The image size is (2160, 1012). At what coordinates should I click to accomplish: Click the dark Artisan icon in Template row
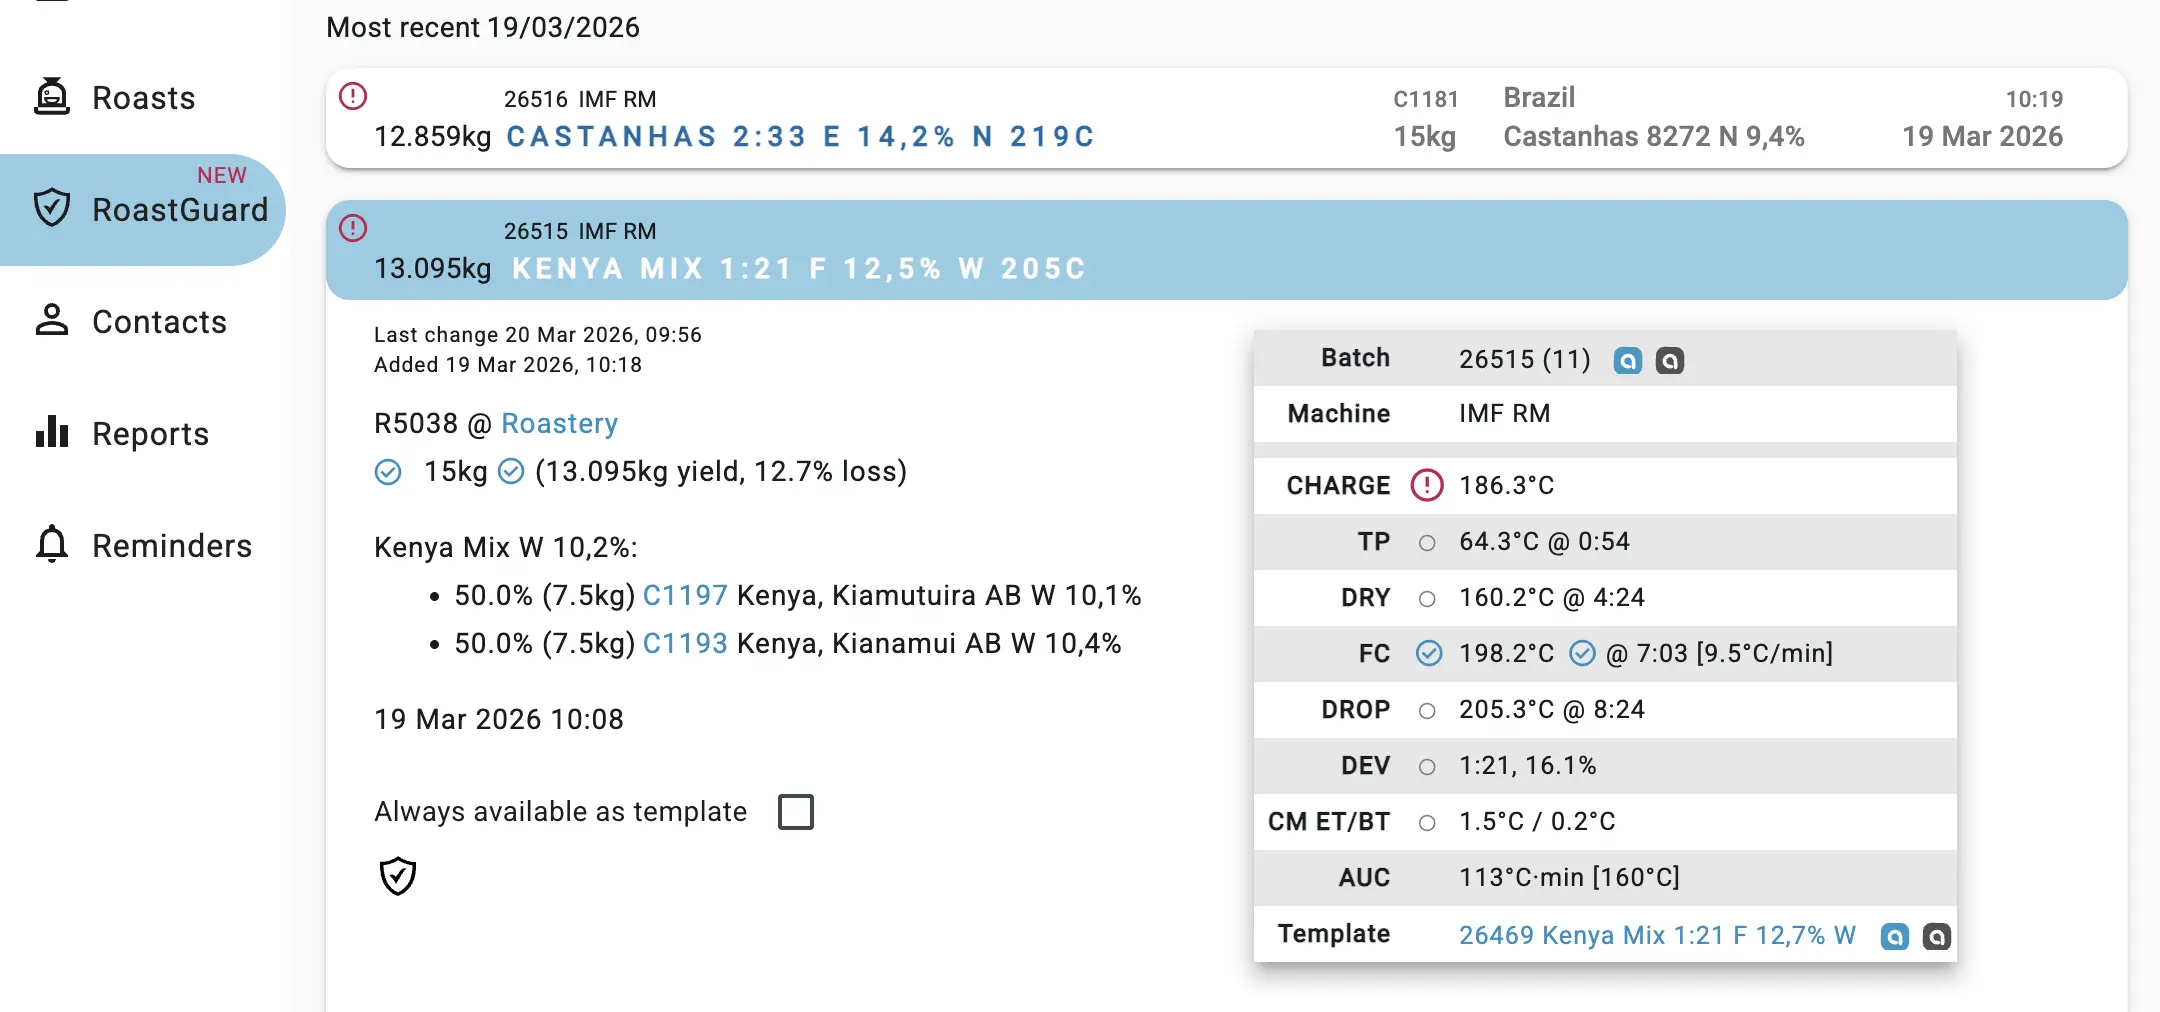pyautogui.click(x=1936, y=936)
